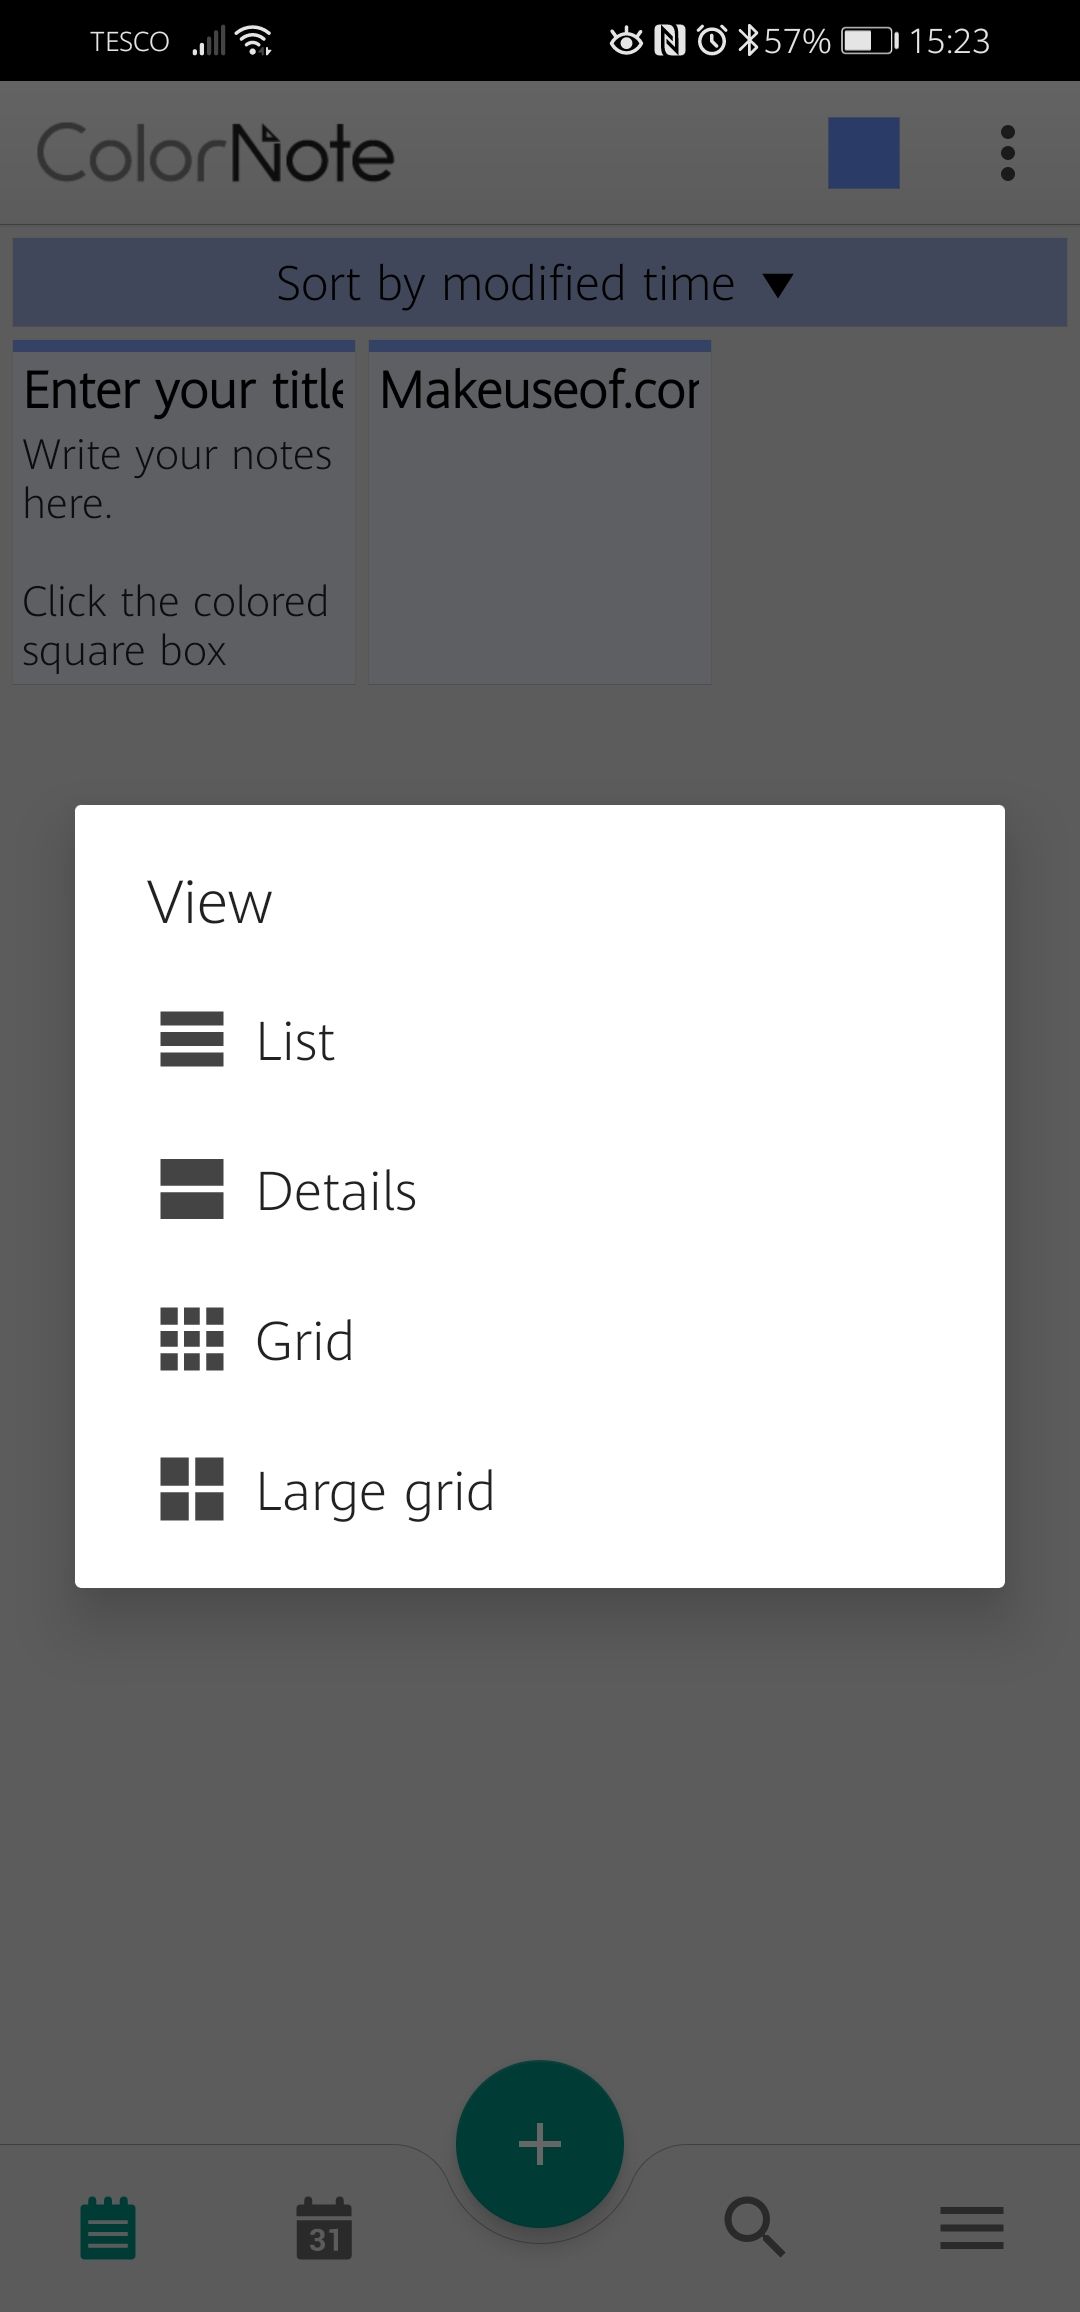Image resolution: width=1080 pixels, height=2312 pixels.
Task: Tap the Details view icon
Action: 191,1189
